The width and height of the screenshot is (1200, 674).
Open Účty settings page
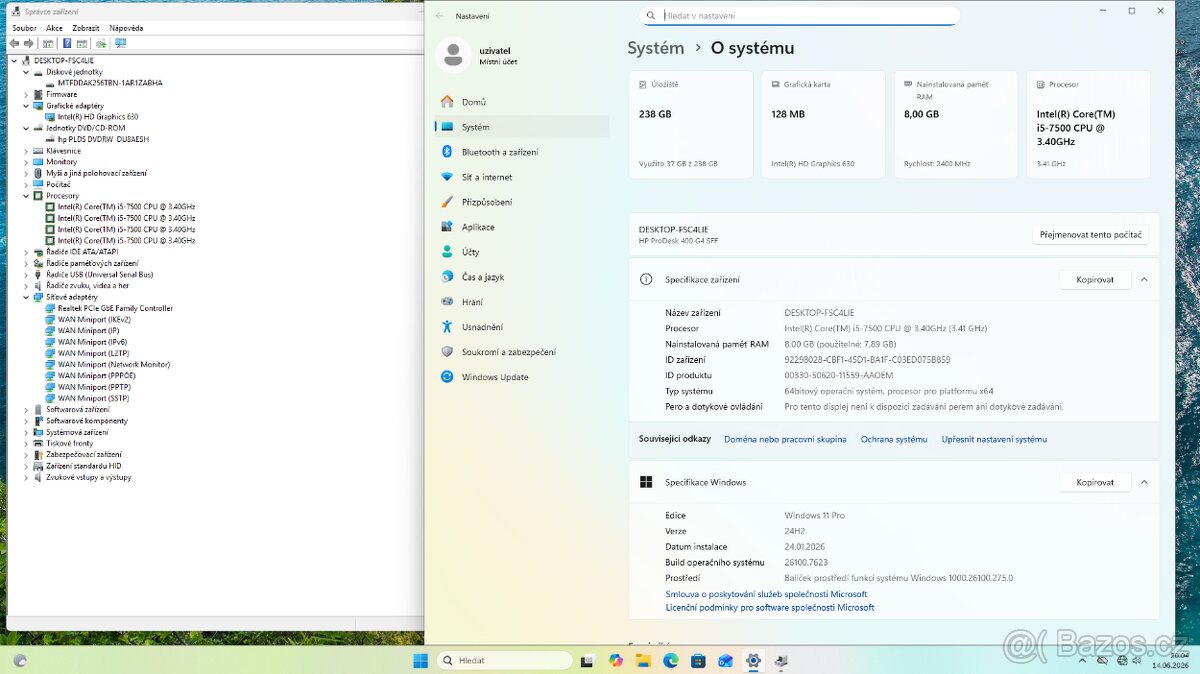[522, 252]
